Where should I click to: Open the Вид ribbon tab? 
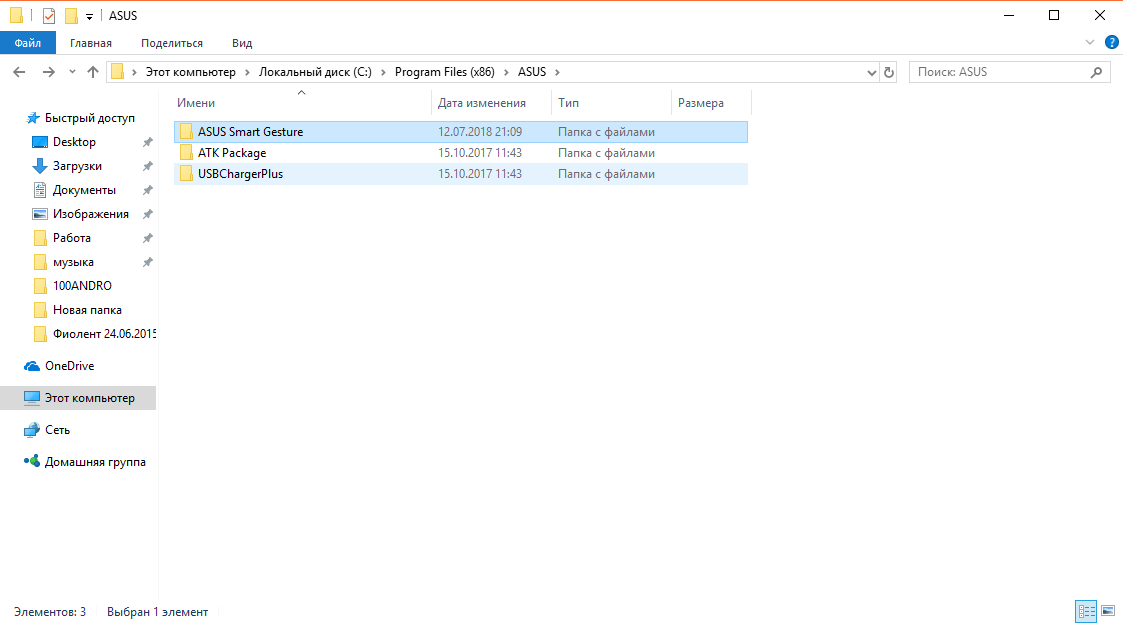point(242,43)
